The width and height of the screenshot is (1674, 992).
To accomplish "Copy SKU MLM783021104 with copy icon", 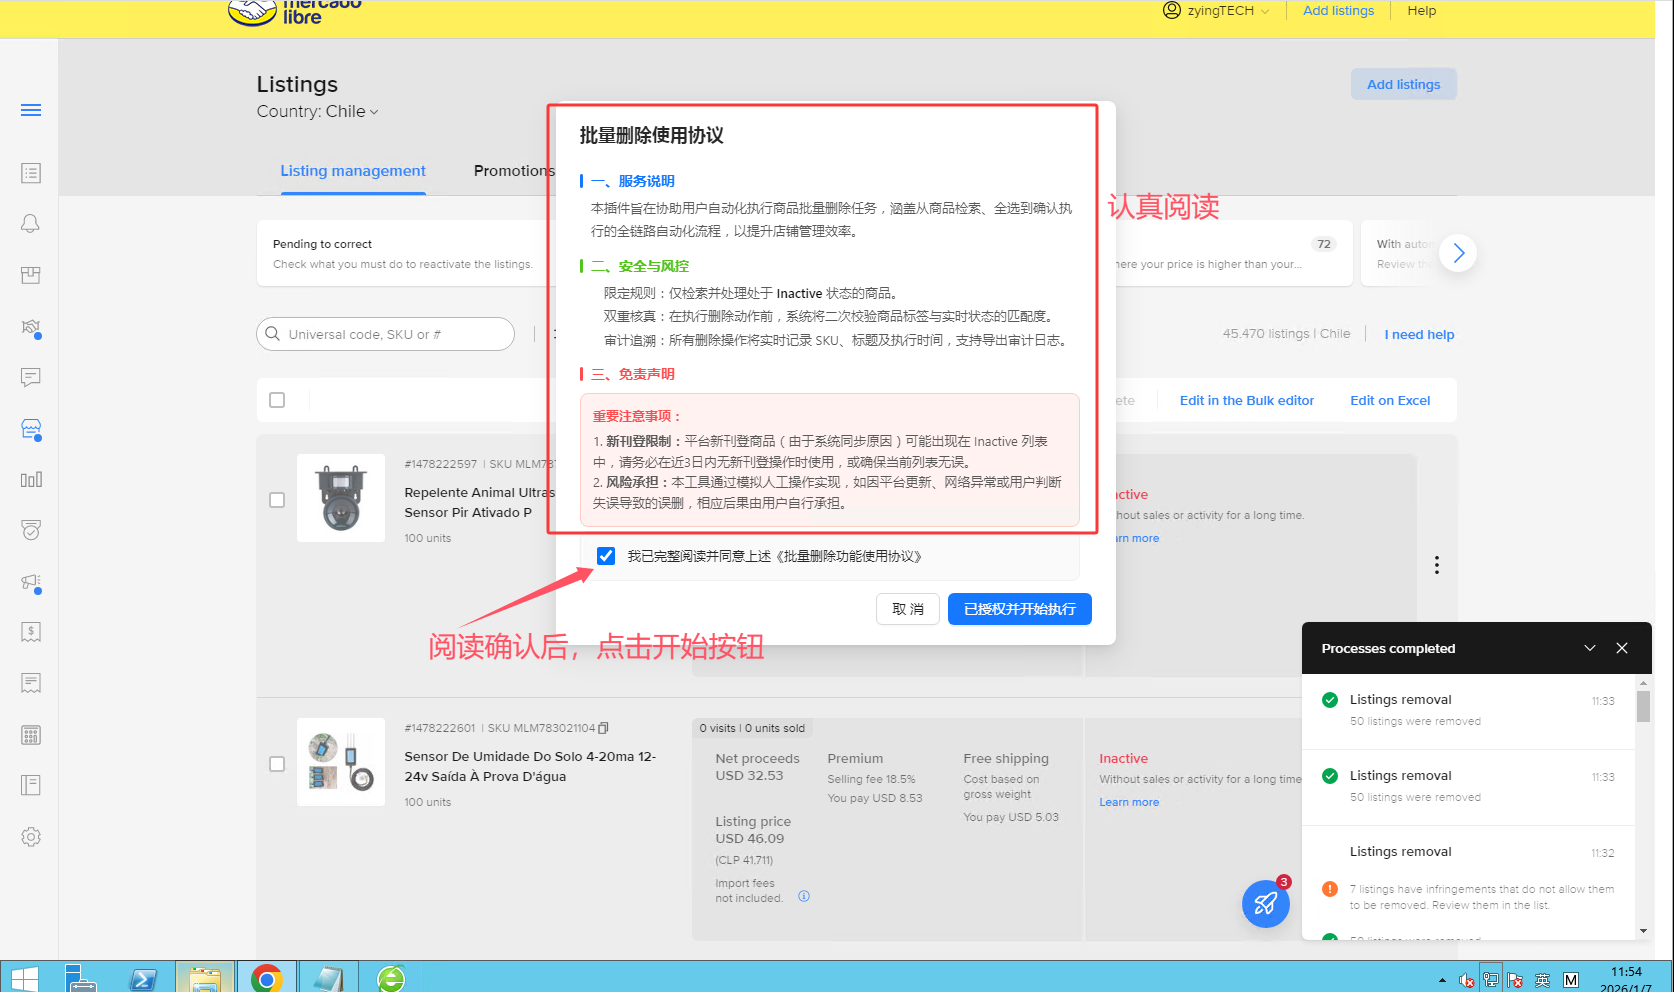I will [603, 728].
